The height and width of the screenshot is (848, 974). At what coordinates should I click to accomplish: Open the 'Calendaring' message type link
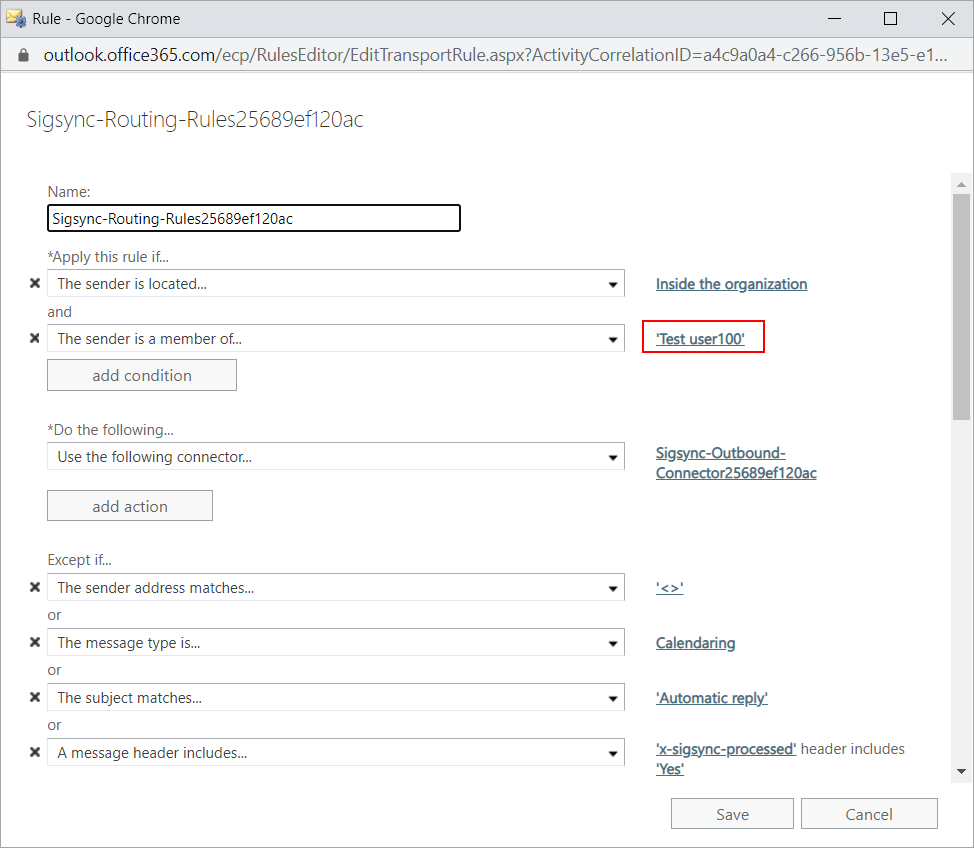click(x=695, y=643)
